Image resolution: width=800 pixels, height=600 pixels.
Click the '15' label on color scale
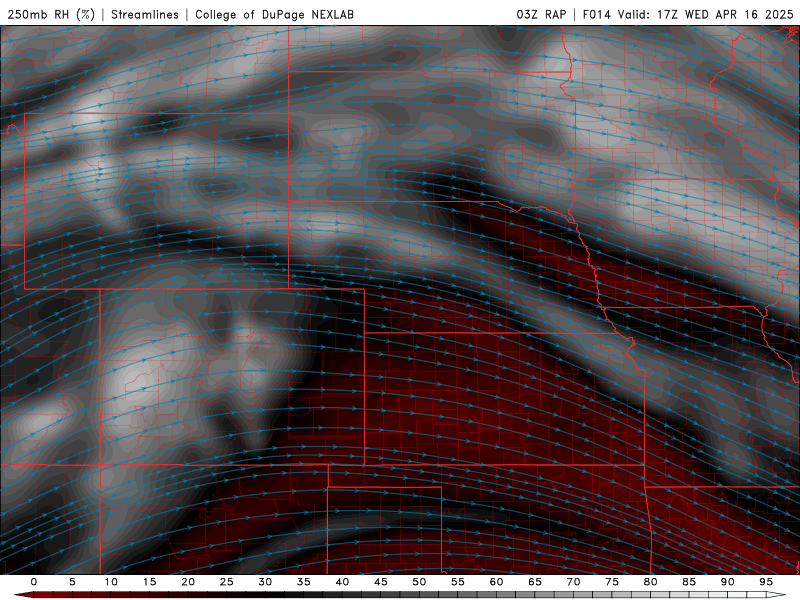pos(149,582)
